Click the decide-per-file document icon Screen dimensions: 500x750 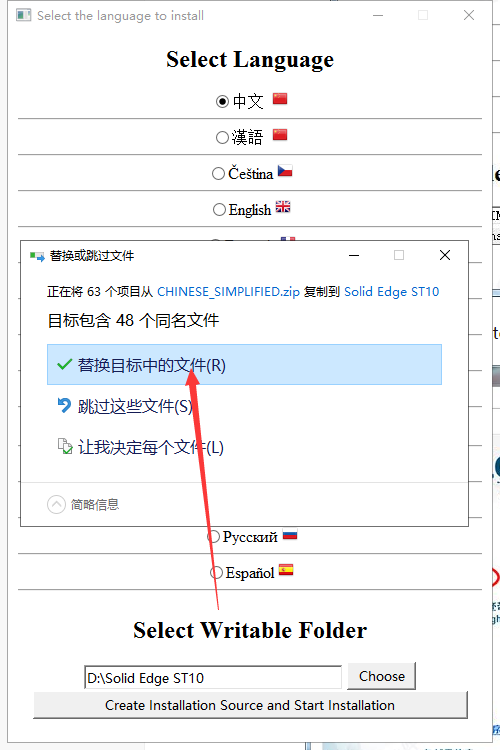coord(65,446)
